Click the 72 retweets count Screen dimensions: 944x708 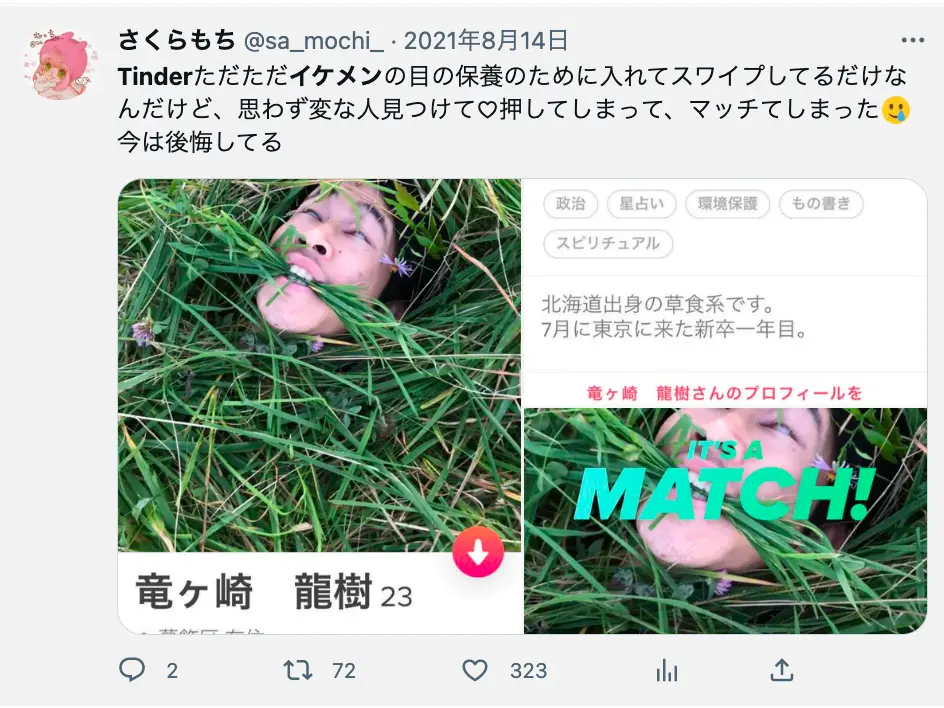[344, 671]
